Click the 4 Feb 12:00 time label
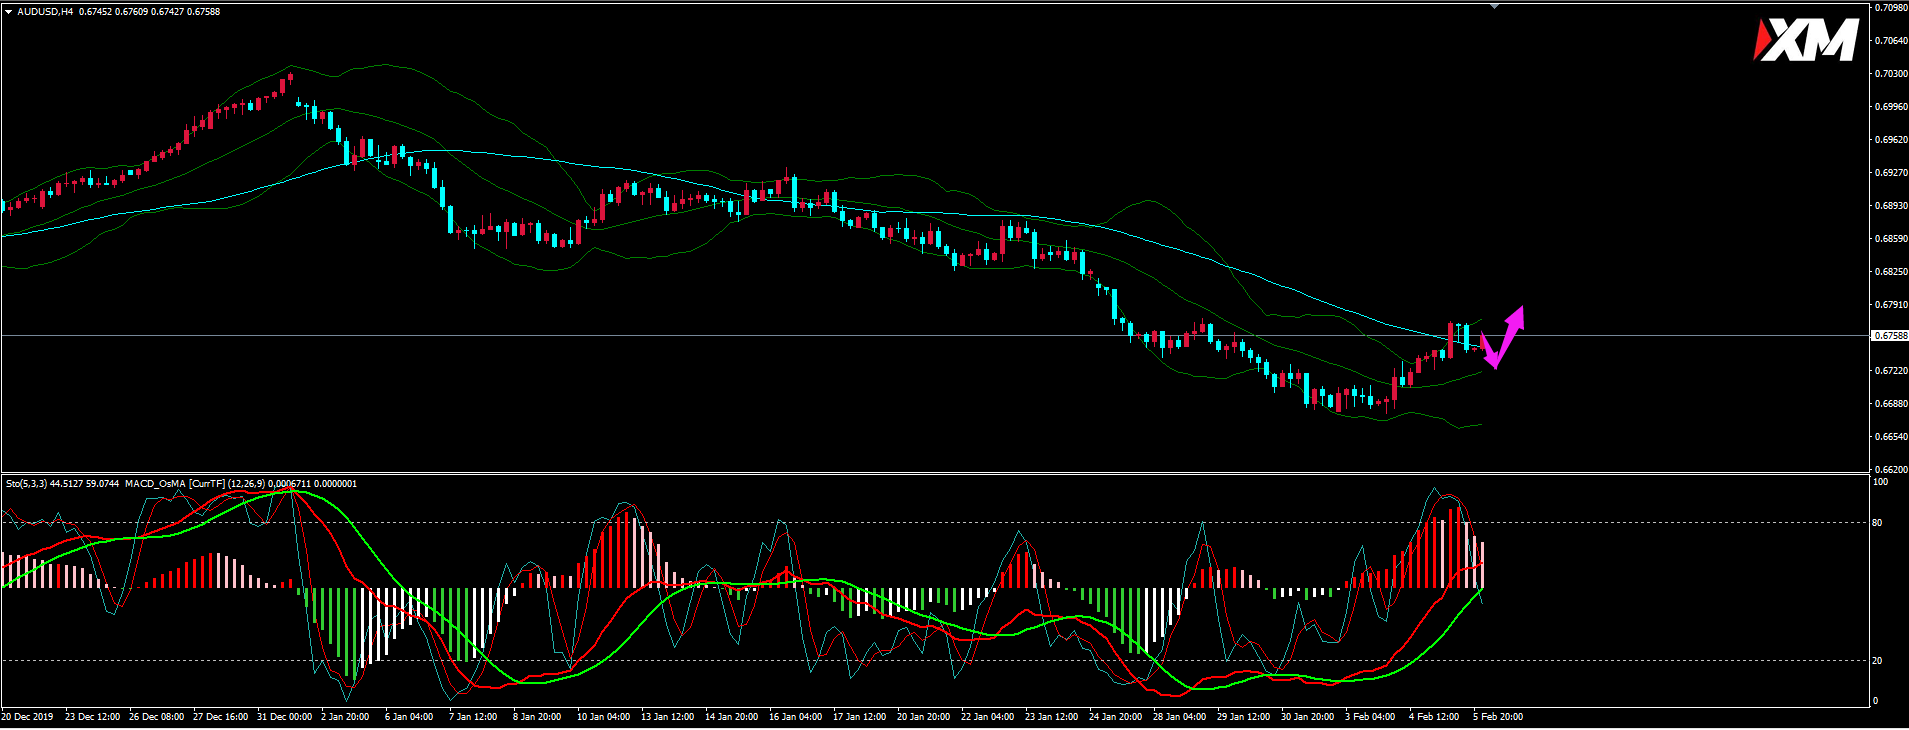Screen dimensions: 1909x730 point(1434,717)
